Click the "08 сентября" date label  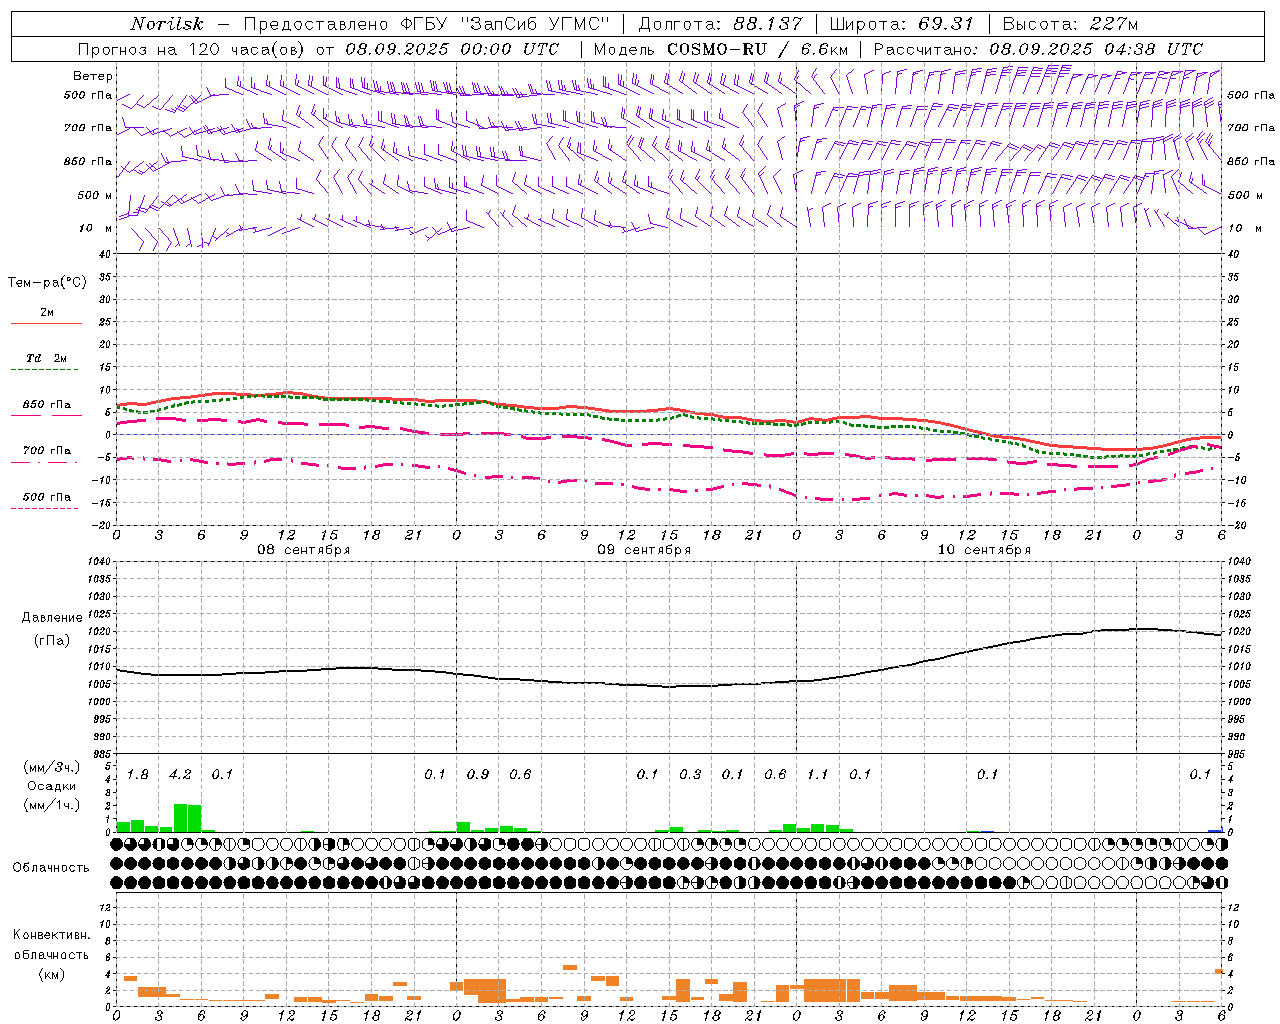click(304, 550)
